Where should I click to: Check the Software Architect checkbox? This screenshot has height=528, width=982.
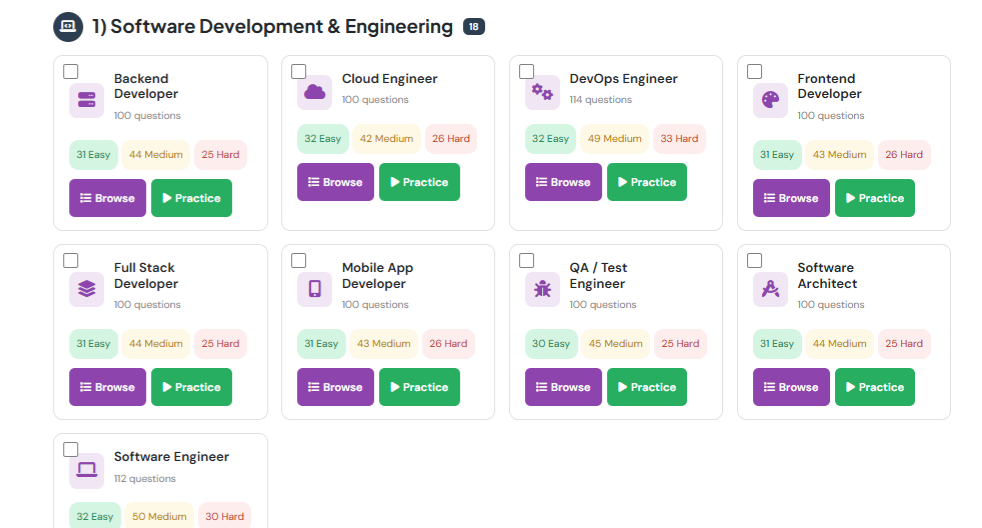755,261
